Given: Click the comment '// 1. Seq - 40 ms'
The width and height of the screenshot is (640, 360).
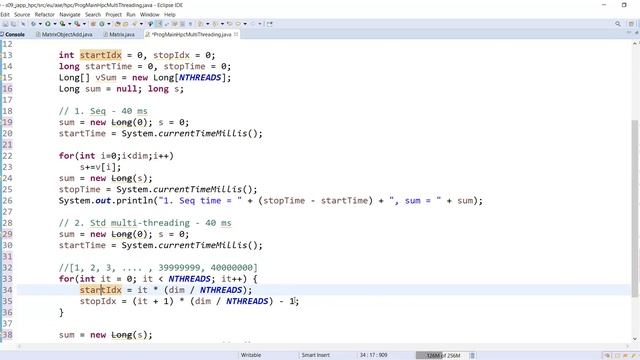Looking at the screenshot, I should coord(103,111).
